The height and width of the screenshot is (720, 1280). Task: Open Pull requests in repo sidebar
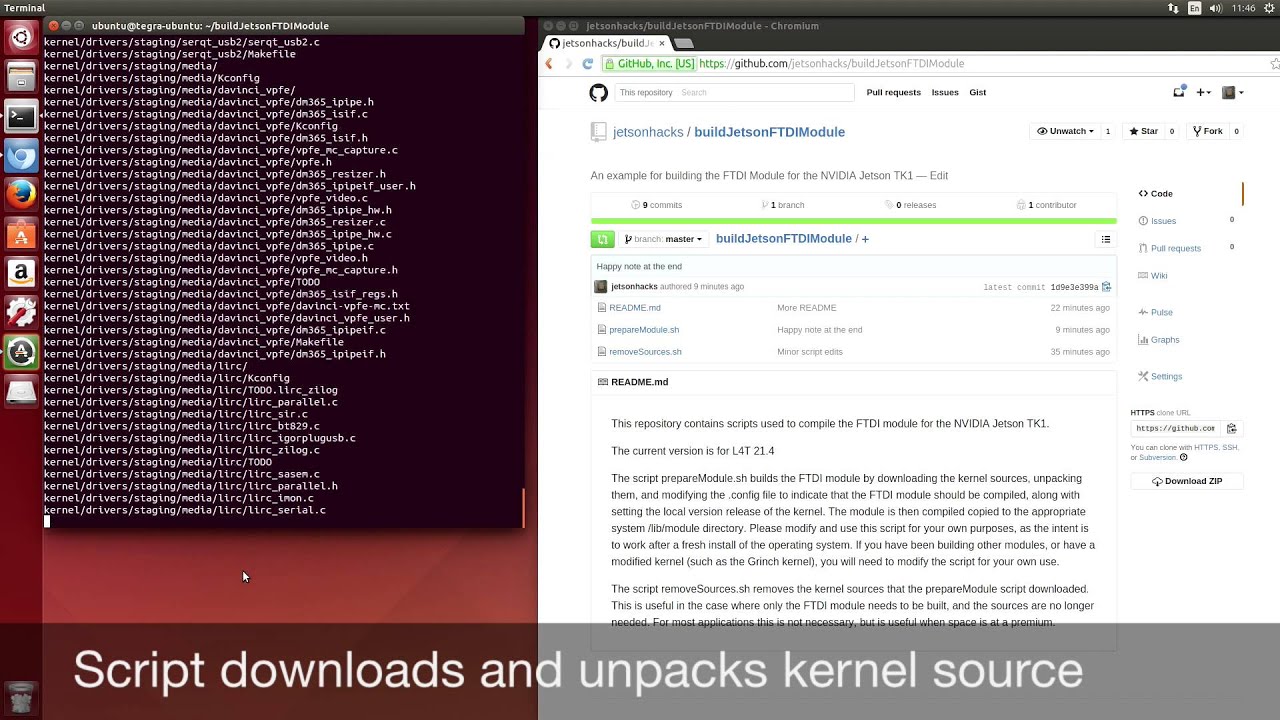pyautogui.click(x=1169, y=248)
